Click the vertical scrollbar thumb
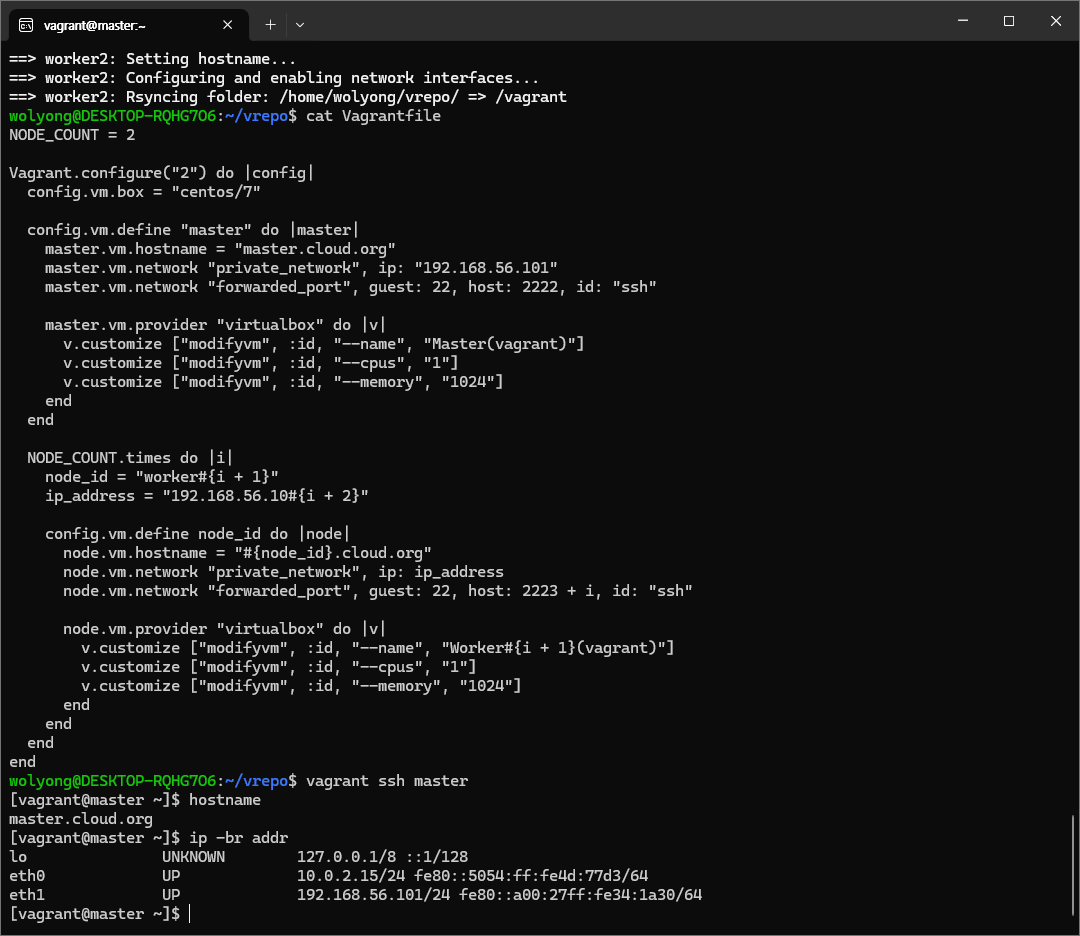1080x936 pixels. pos(1073,868)
